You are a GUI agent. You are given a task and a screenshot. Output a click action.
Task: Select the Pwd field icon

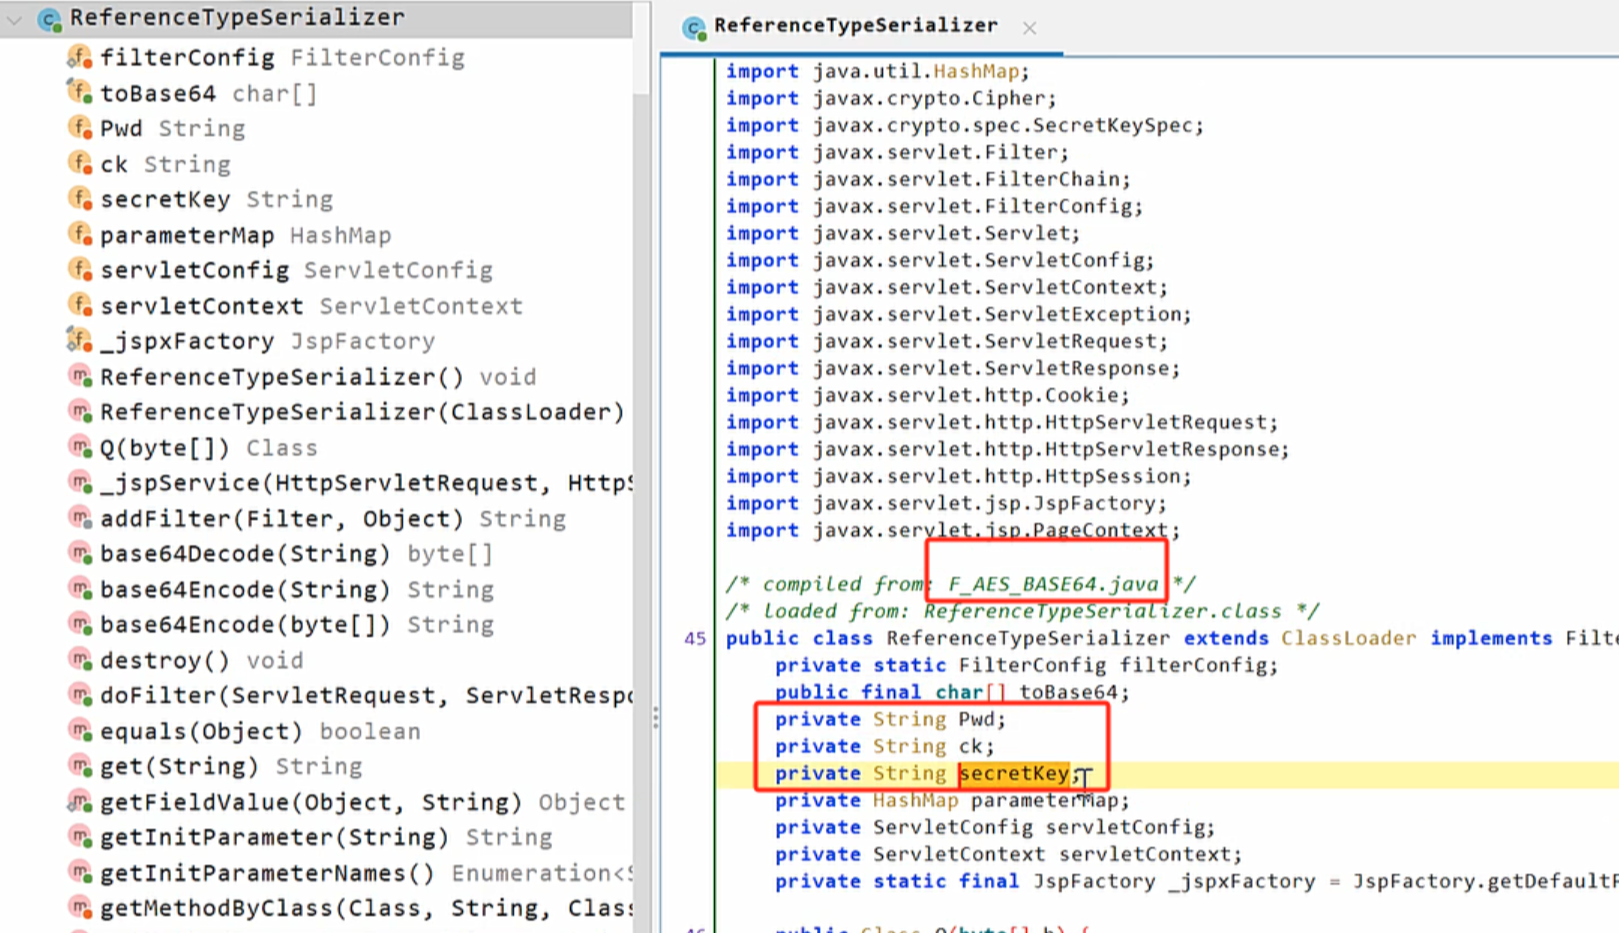coord(80,128)
